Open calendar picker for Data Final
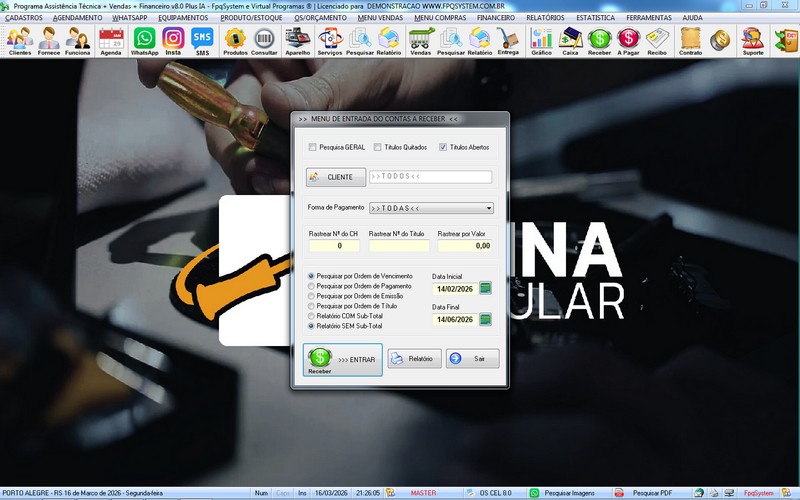Viewport: 800px width, 500px height. [486, 319]
